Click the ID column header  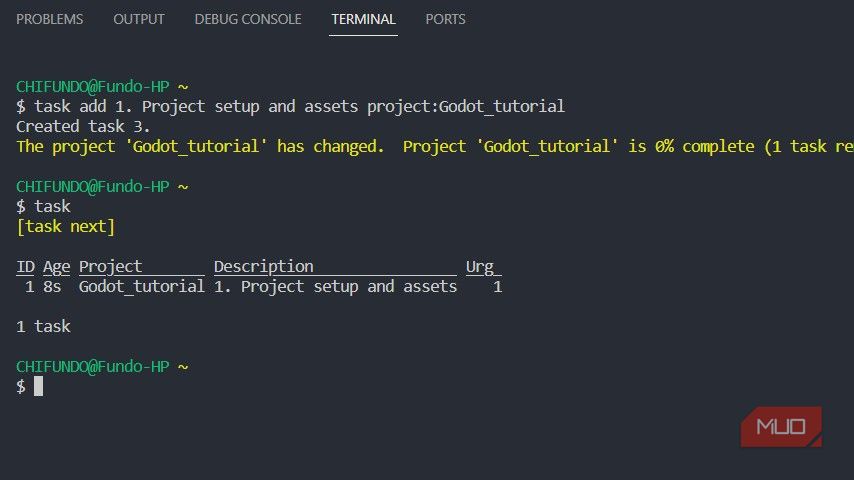[x=25, y=266]
